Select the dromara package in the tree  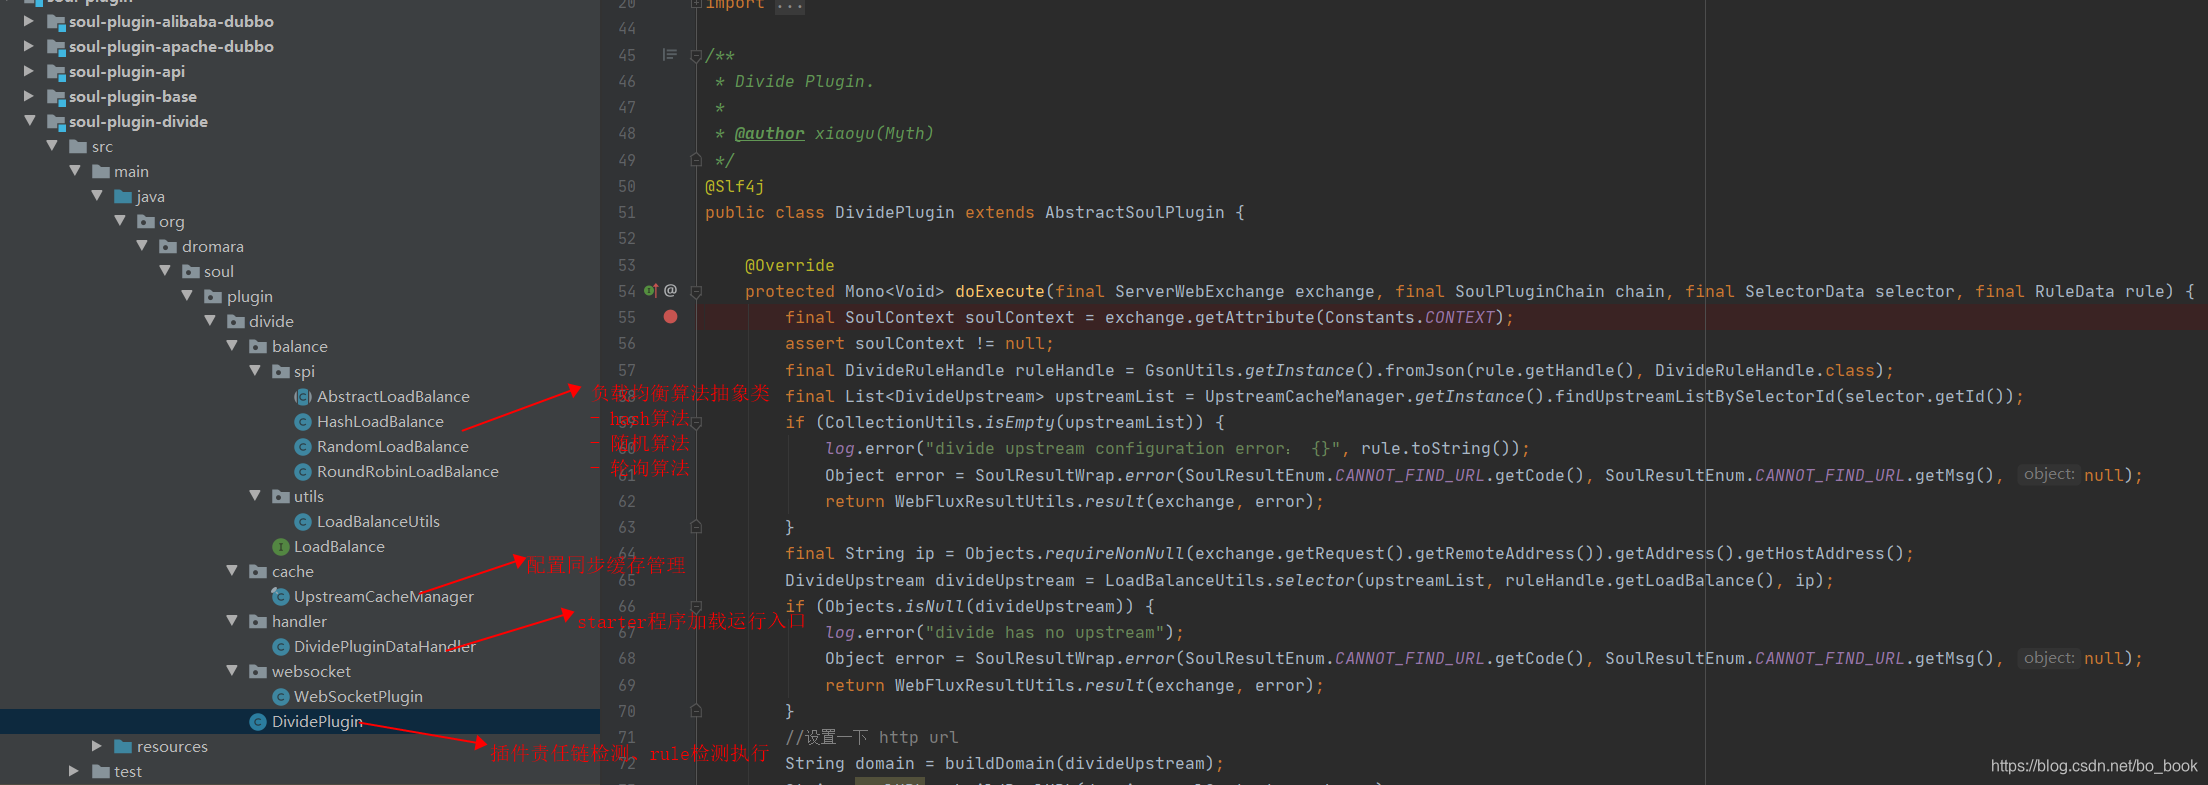[x=213, y=246]
